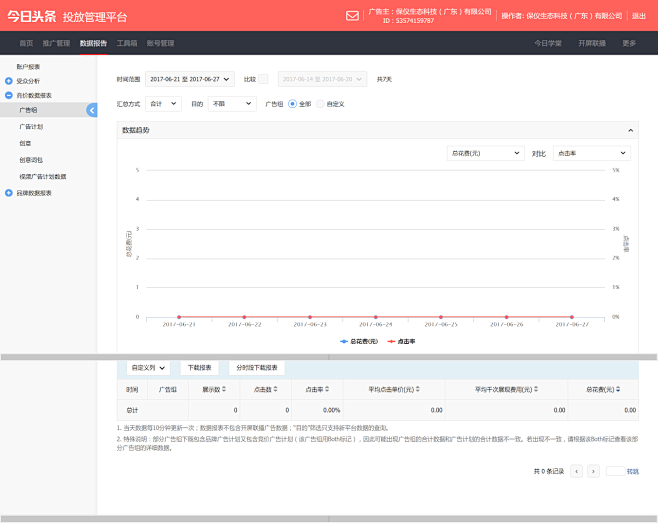Open the 时间范围 date range dropdown
Viewport: 658px width, 523px height.
coord(189,79)
